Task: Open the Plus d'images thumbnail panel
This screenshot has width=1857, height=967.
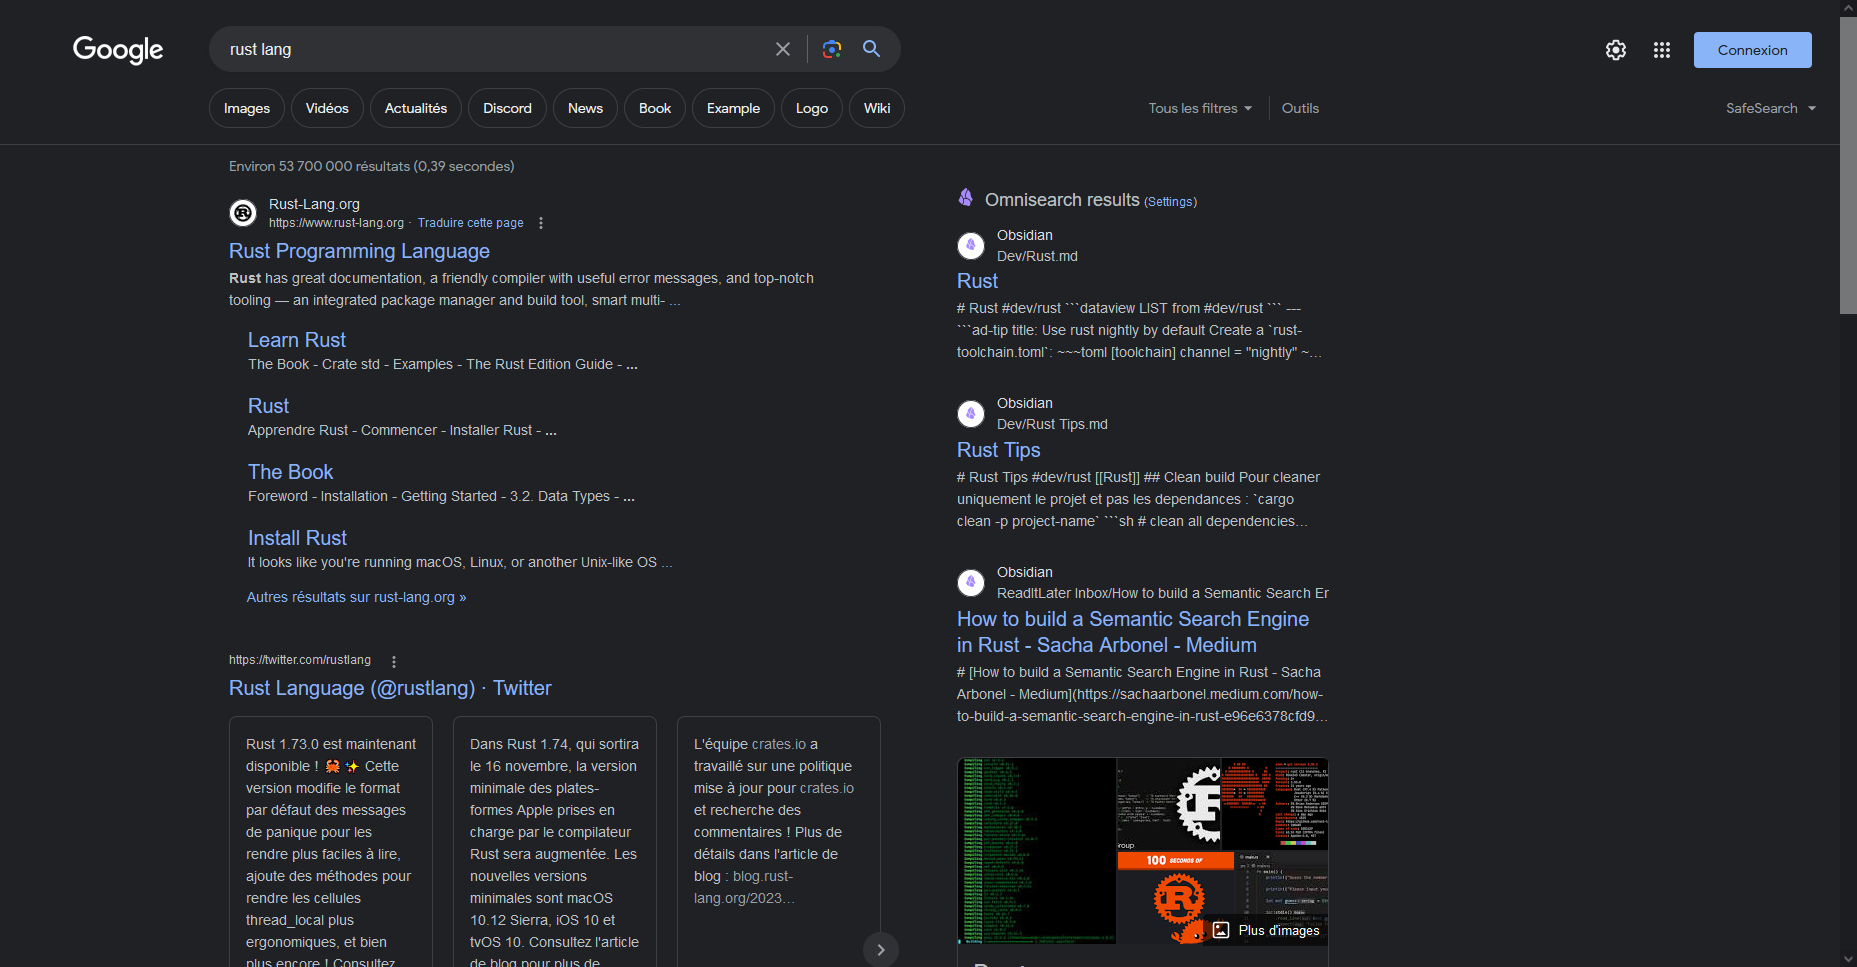Action: coord(1268,930)
